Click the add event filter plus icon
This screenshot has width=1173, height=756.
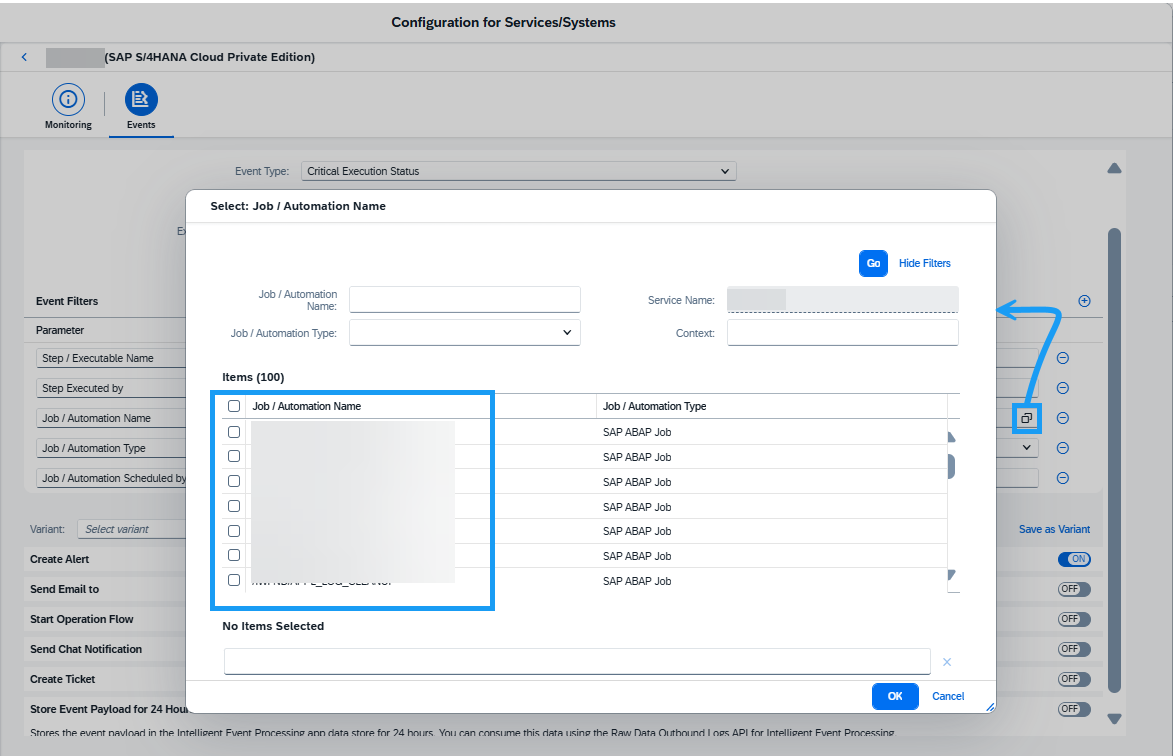pyautogui.click(x=1084, y=301)
